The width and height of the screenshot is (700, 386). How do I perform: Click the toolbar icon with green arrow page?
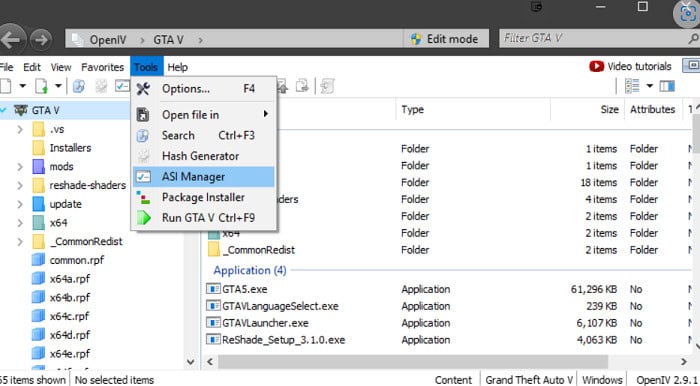click(42, 86)
